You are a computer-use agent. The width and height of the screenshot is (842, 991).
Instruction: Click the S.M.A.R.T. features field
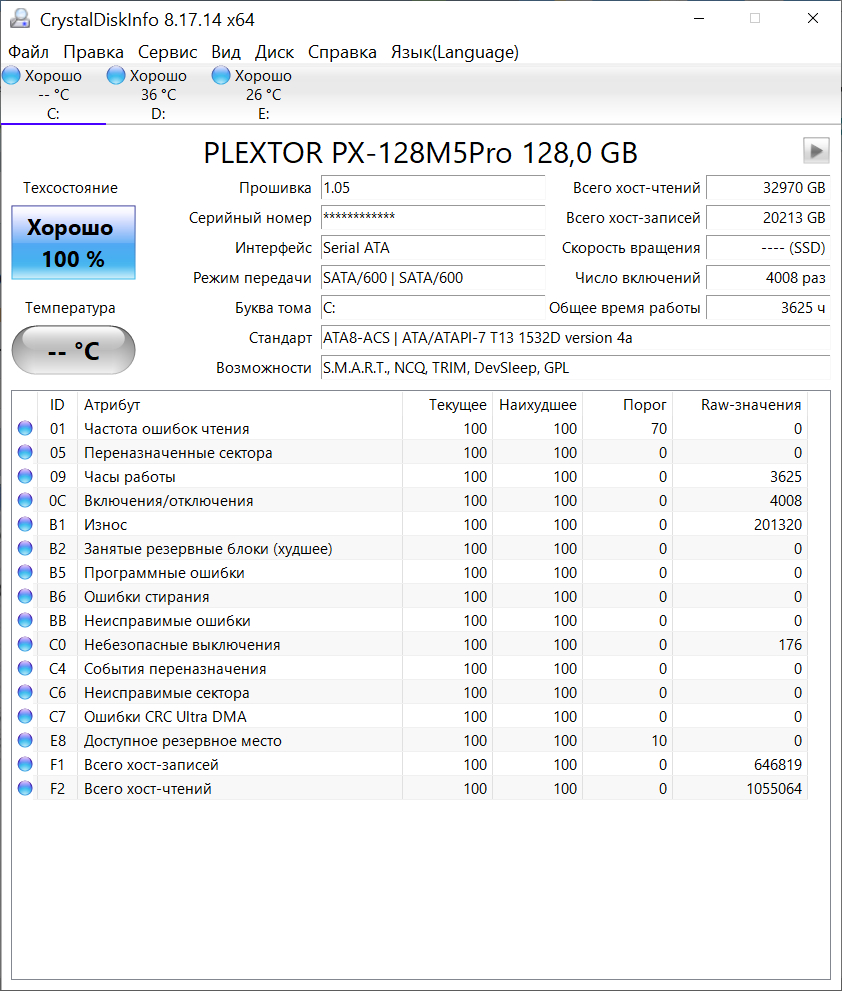click(576, 368)
